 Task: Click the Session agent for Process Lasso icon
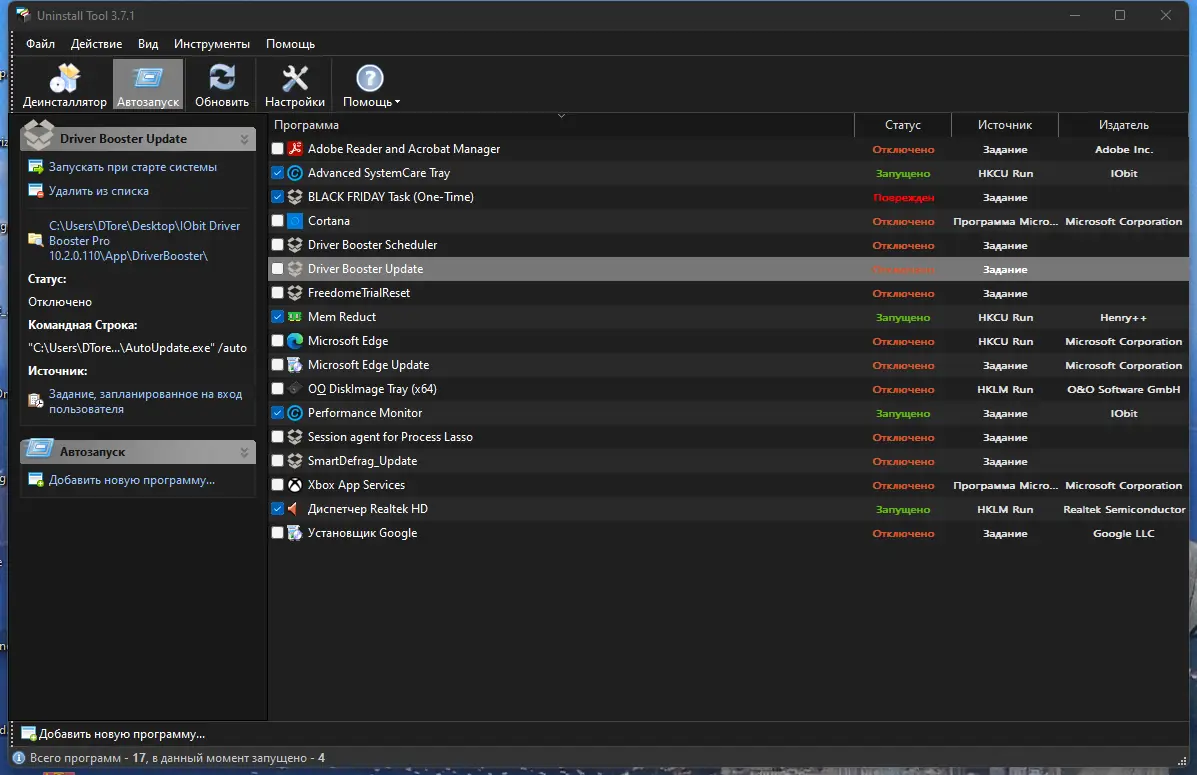pyautogui.click(x=295, y=437)
